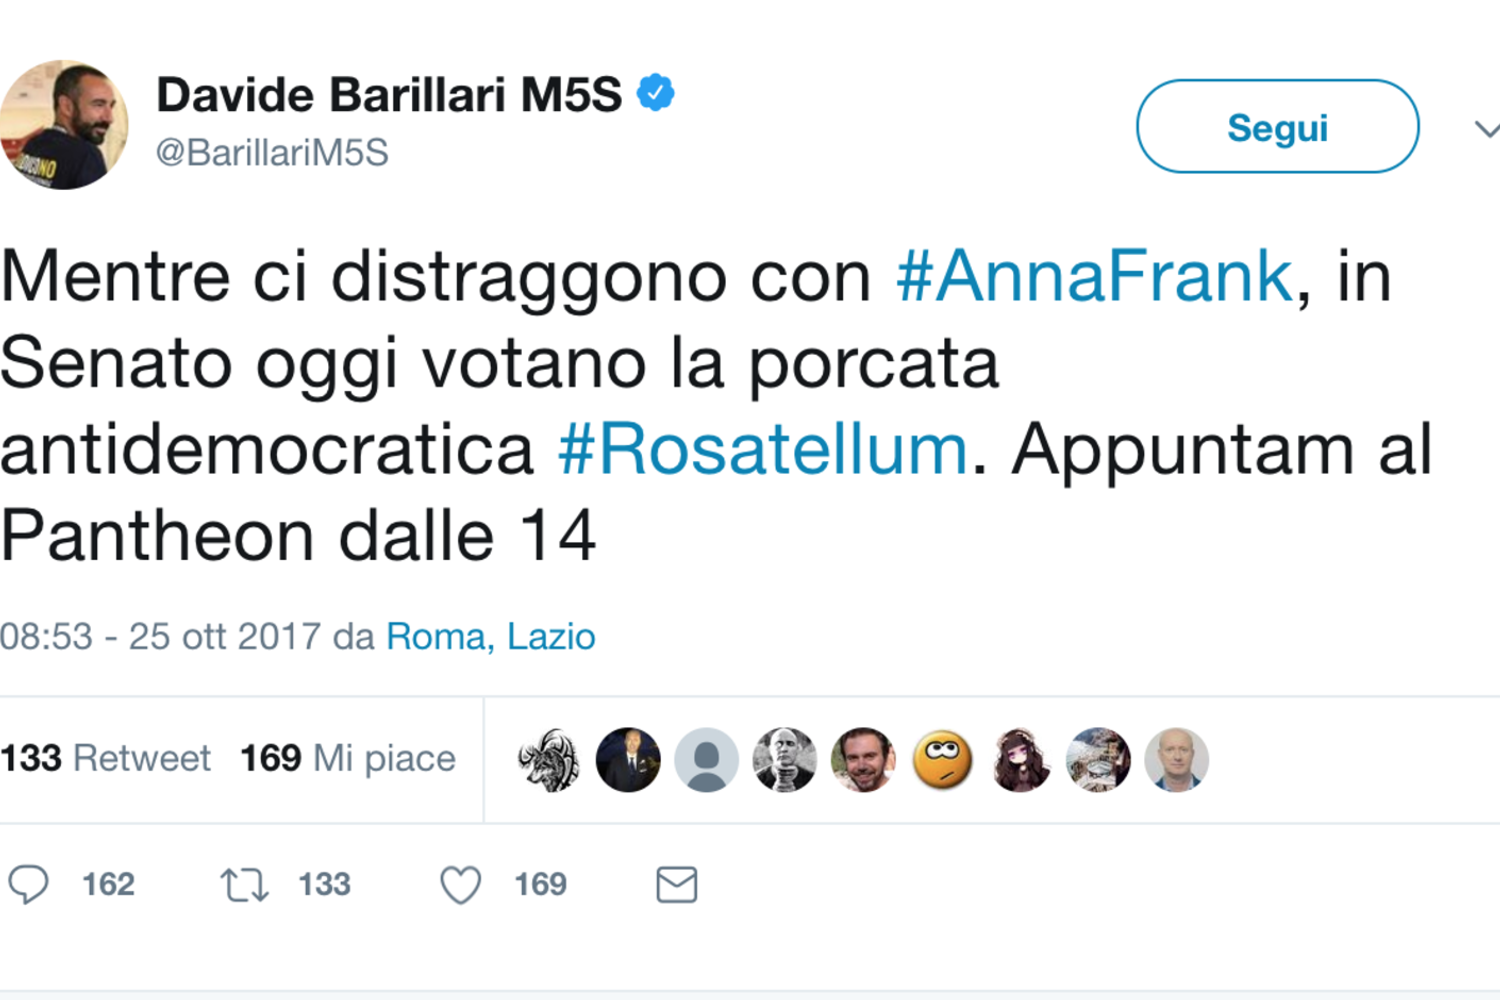This screenshot has width=1500, height=1000.
Task: View the 133 Retweet list
Action: click(x=105, y=759)
